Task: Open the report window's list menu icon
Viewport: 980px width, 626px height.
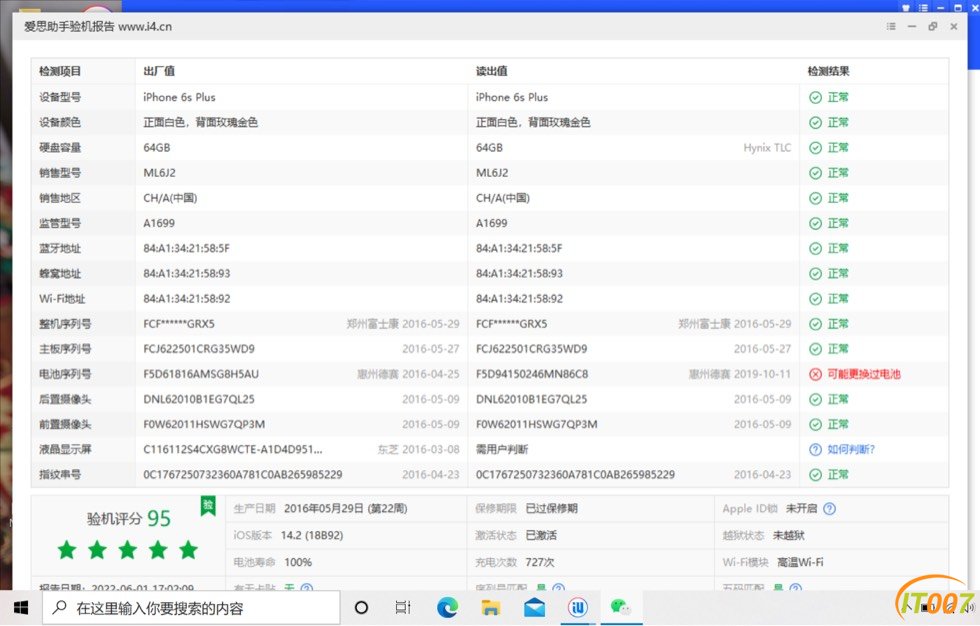Action: (x=891, y=26)
